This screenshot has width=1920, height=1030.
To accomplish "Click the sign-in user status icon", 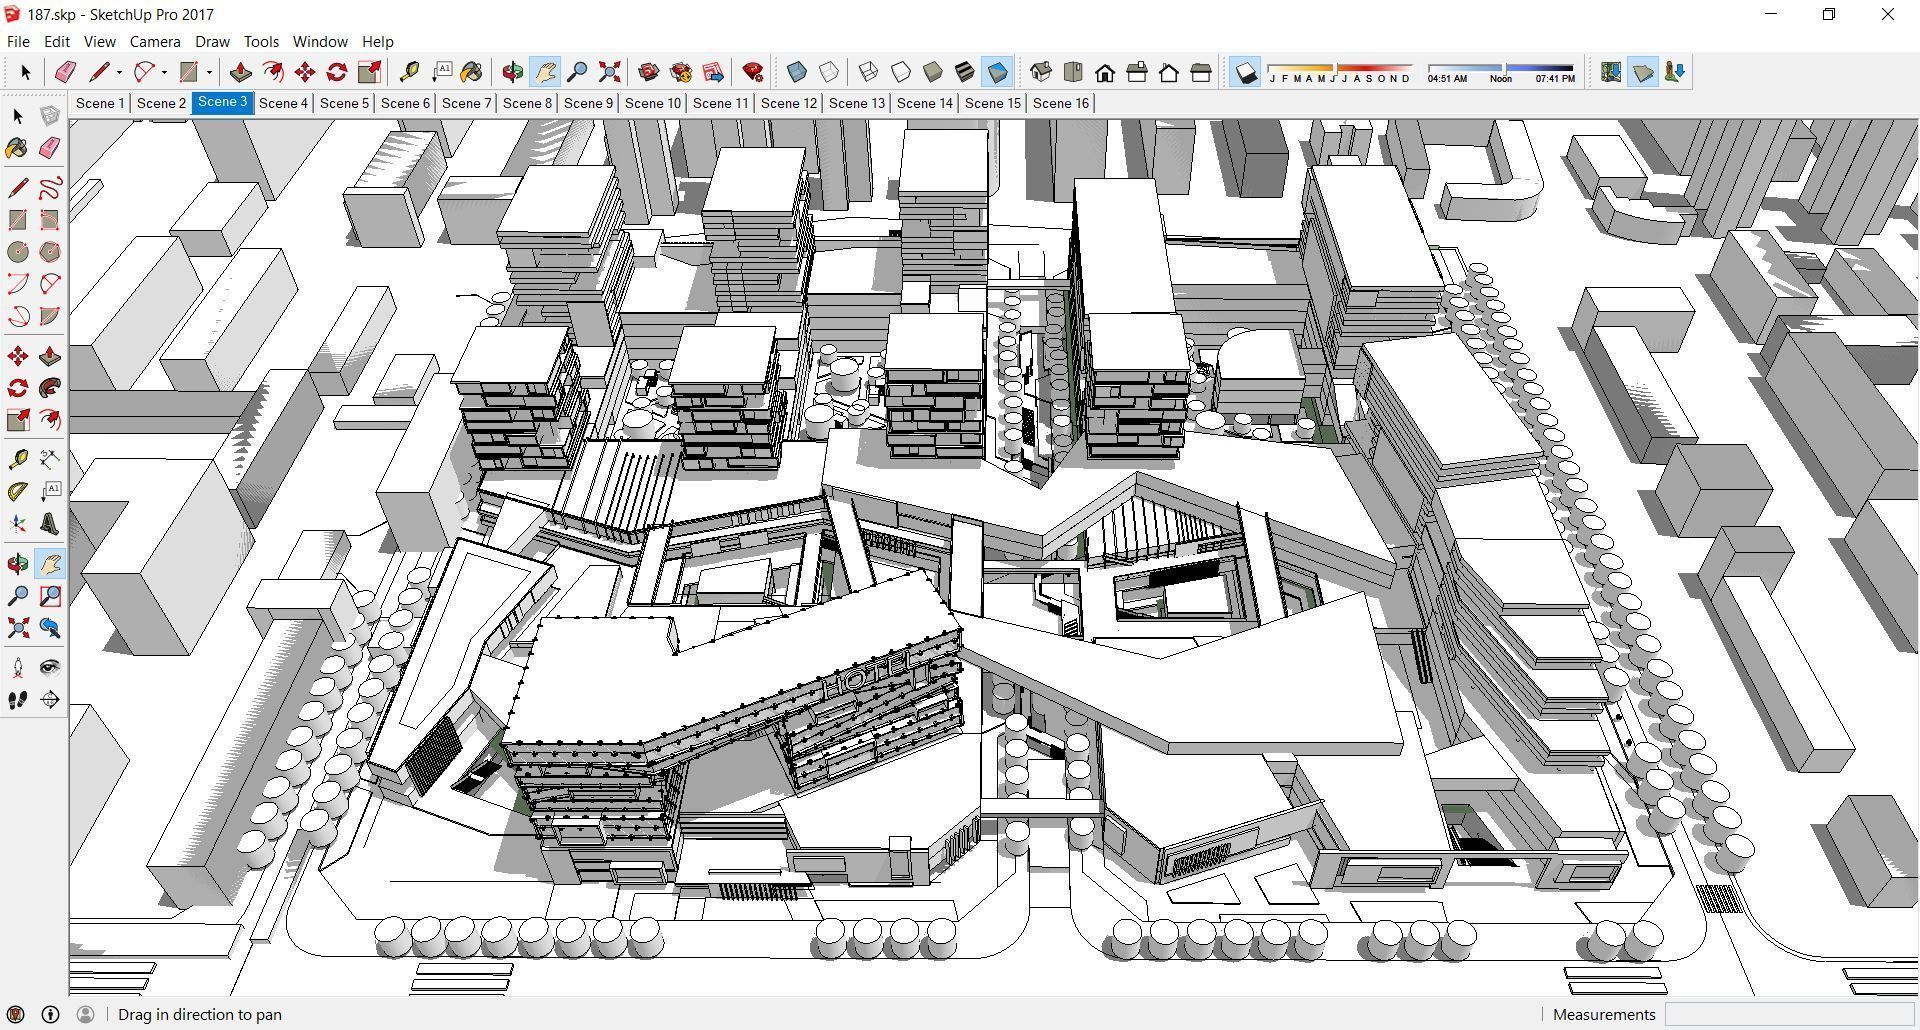I will coord(85,1014).
